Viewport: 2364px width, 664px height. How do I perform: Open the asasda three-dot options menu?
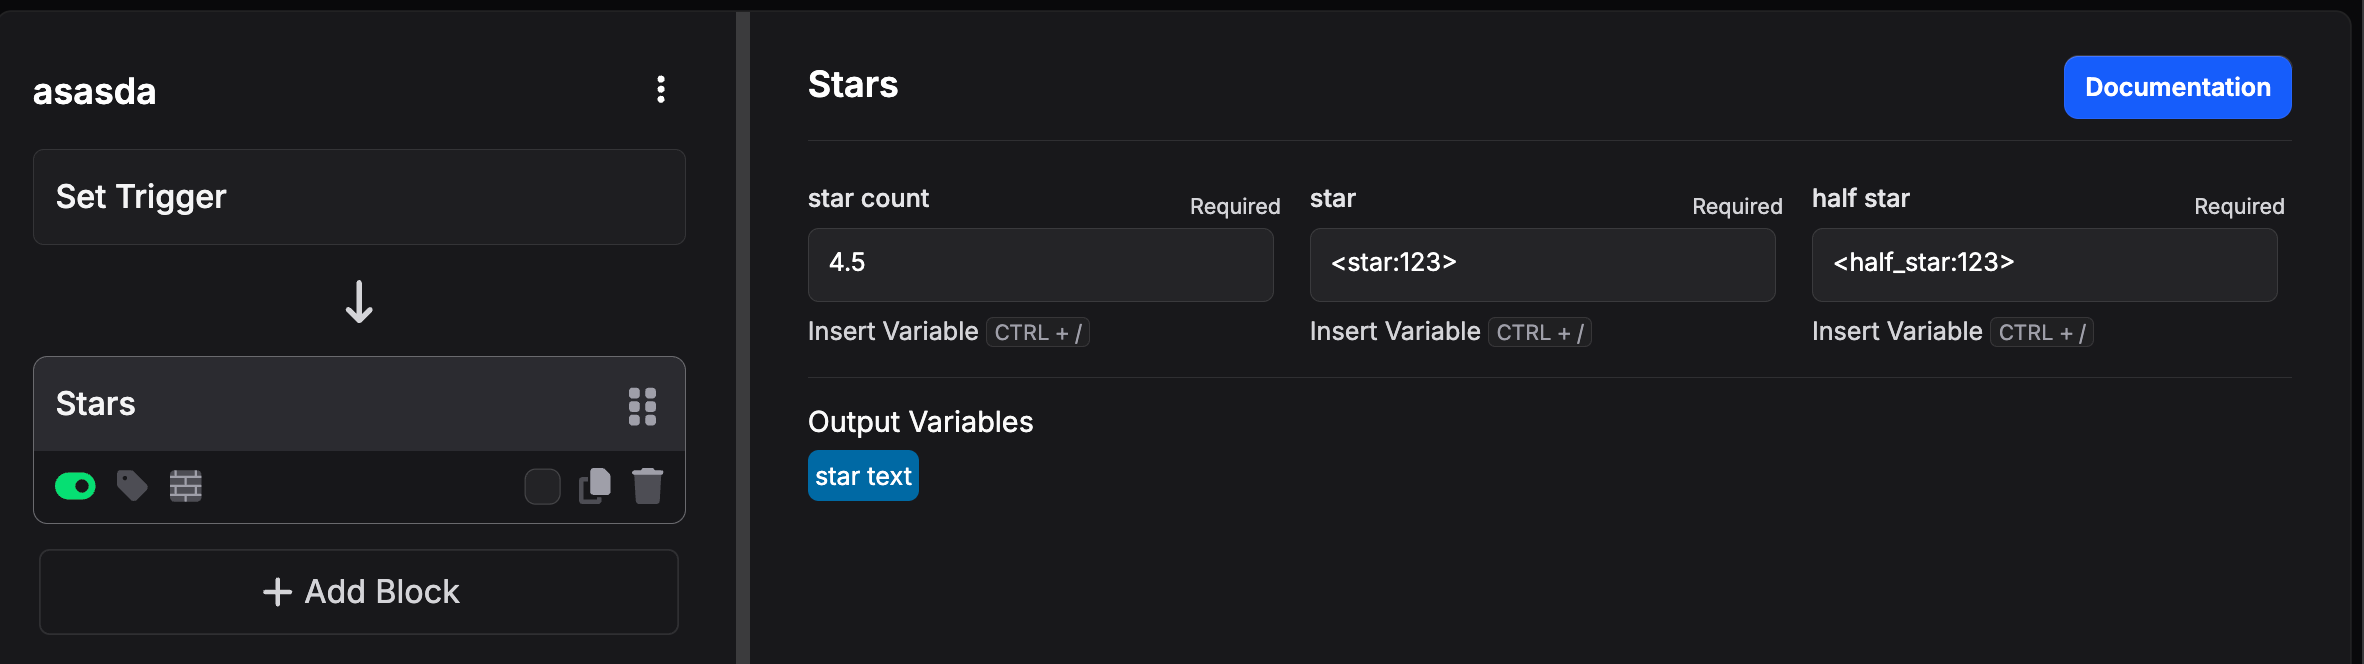click(x=661, y=89)
